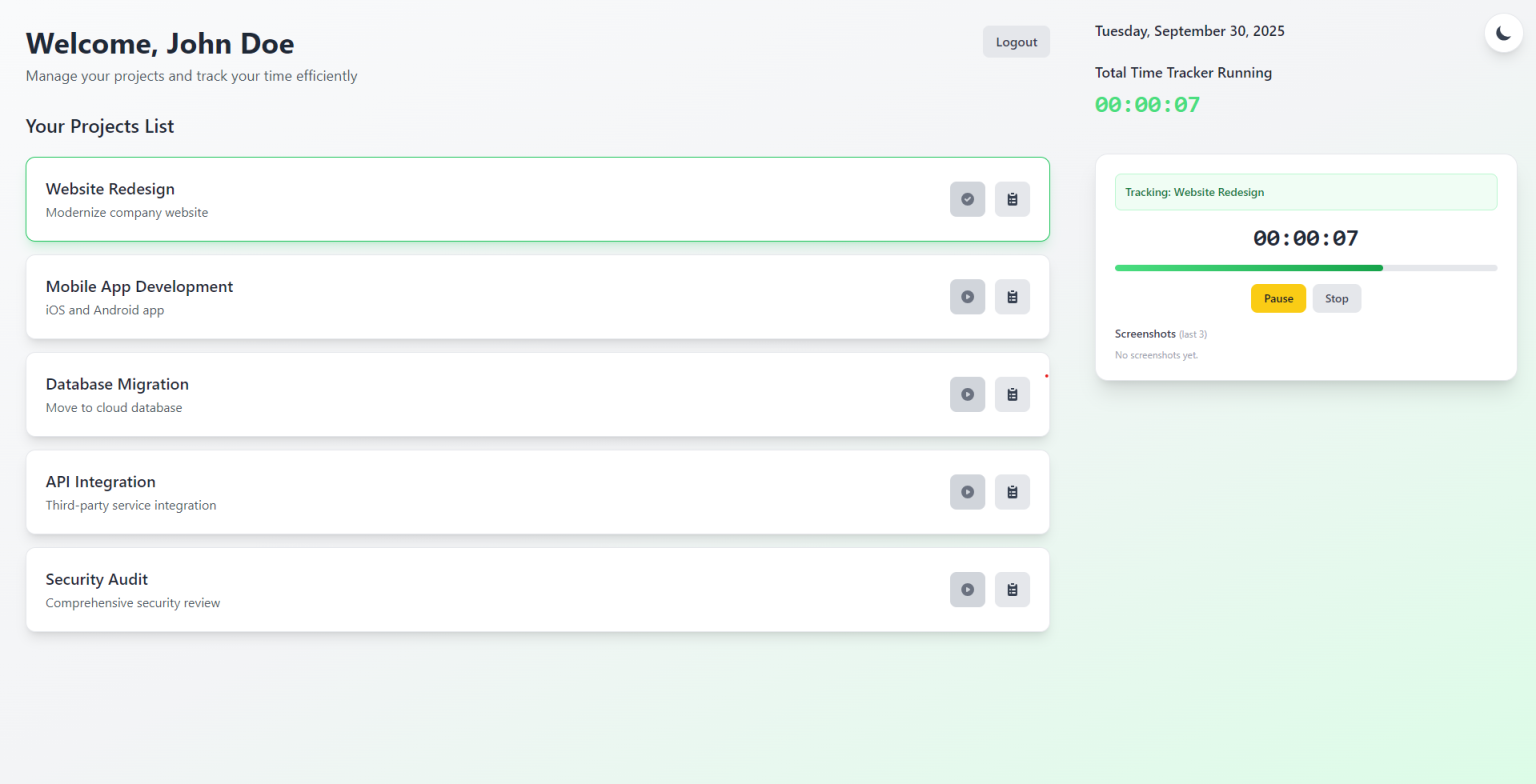This screenshot has width=1536, height=784.
Task: Click the Total Time Tracker counter
Action: point(1146,104)
